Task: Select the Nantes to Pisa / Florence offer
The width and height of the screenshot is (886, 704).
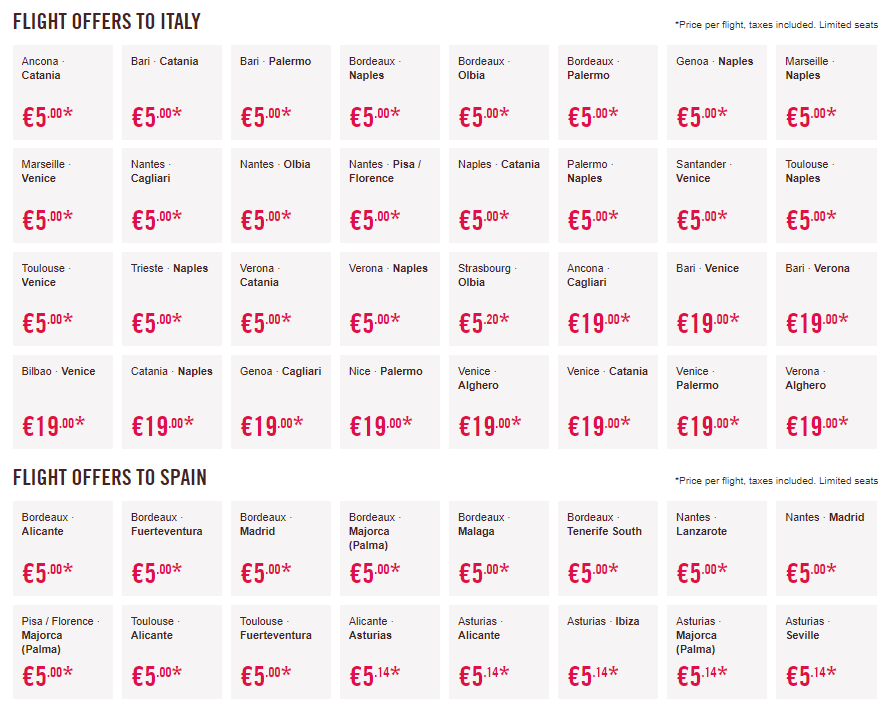Action: [390, 195]
